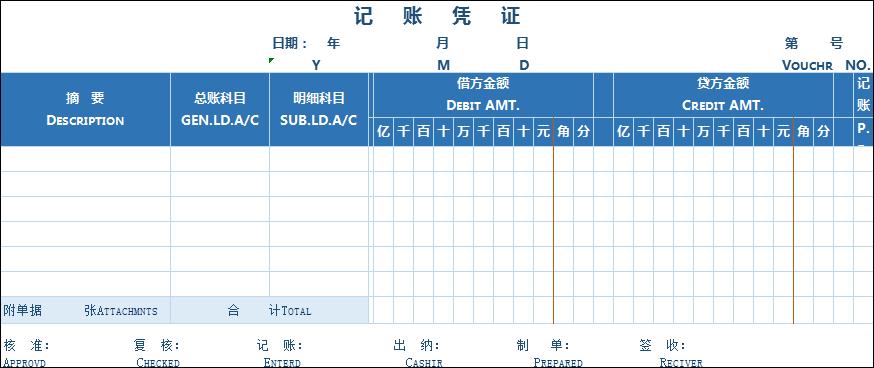Screen dimensions: 874x368
Task: Click the 第 号 voucher number label
Action: tap(814, 43)
